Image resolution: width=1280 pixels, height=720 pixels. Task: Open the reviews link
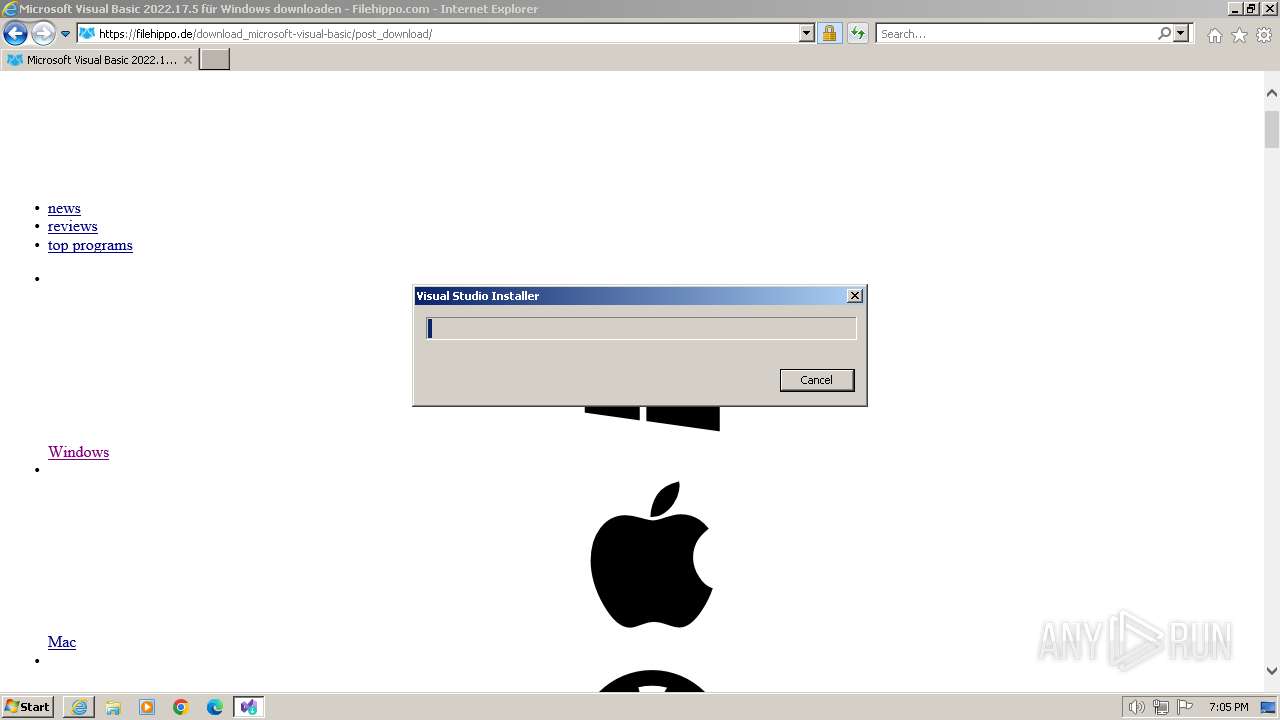point(72,226)
